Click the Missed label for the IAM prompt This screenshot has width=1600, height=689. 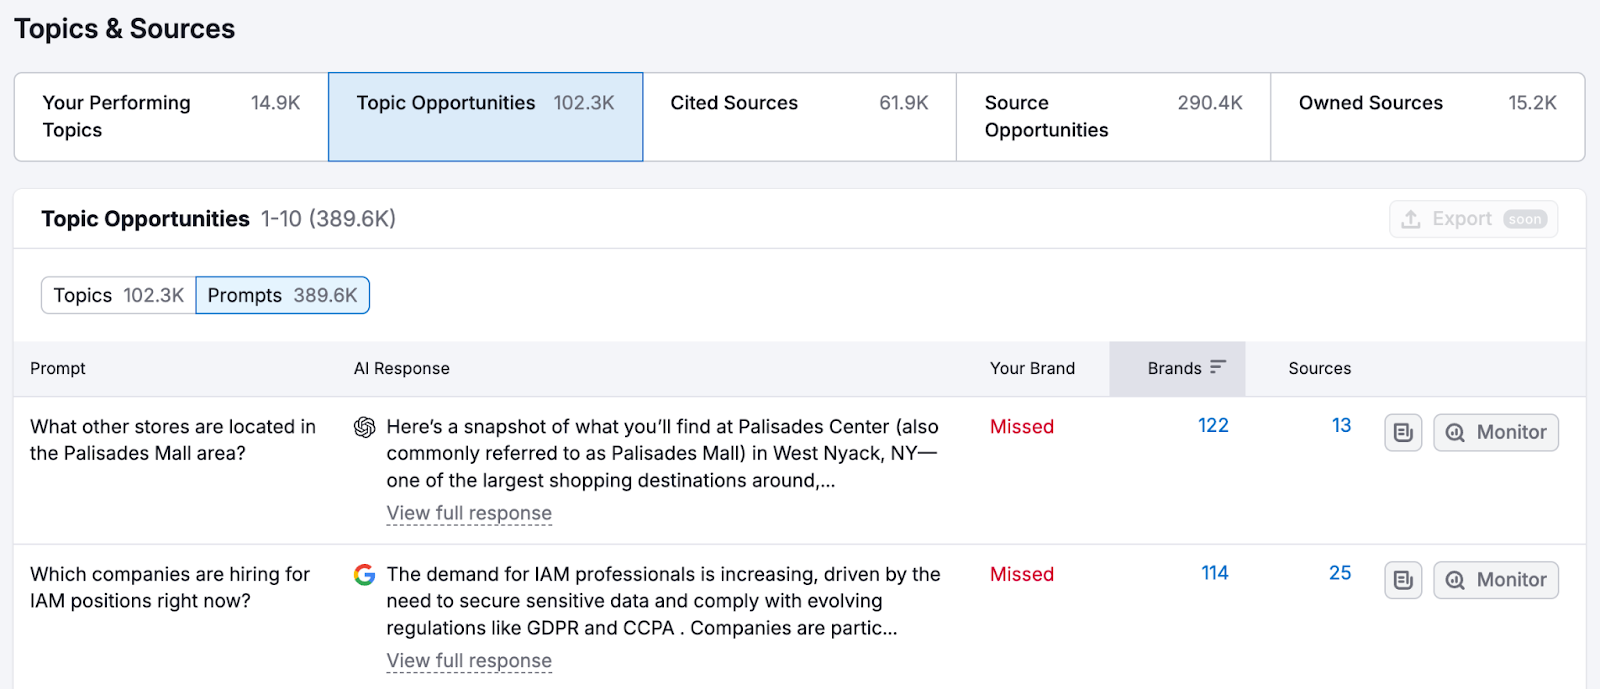click(1020, 574)
